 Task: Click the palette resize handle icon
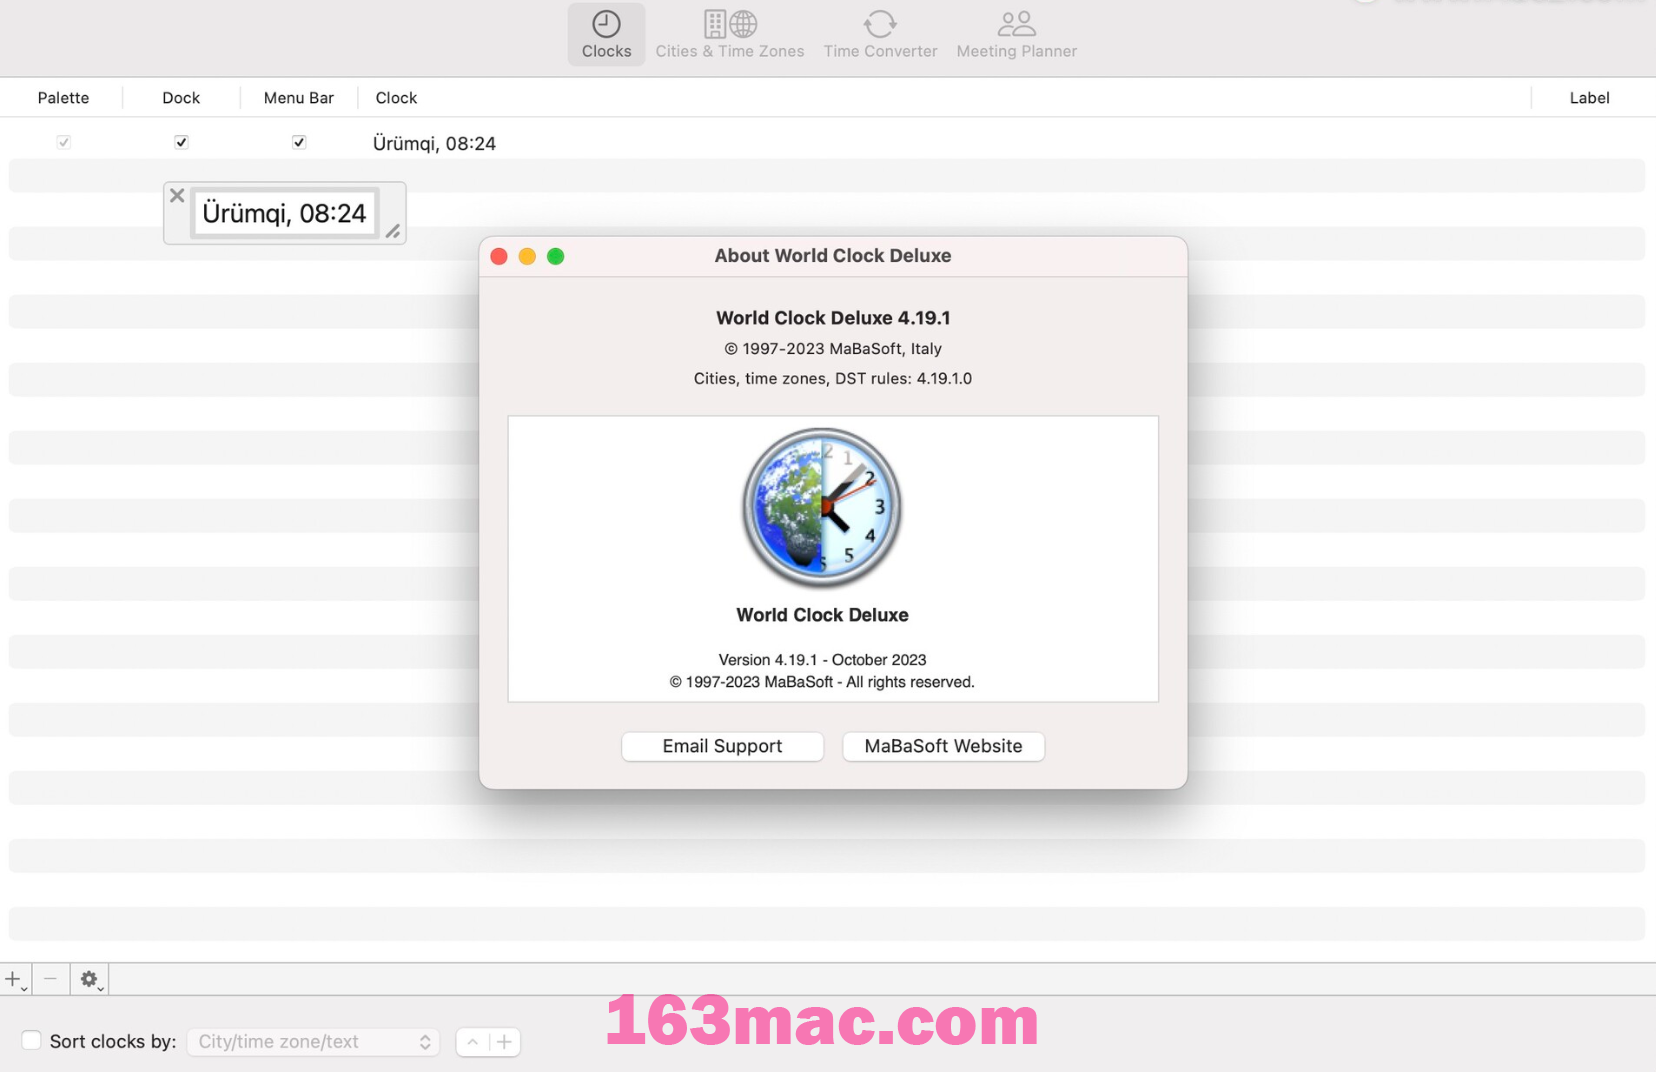(393, 231)
